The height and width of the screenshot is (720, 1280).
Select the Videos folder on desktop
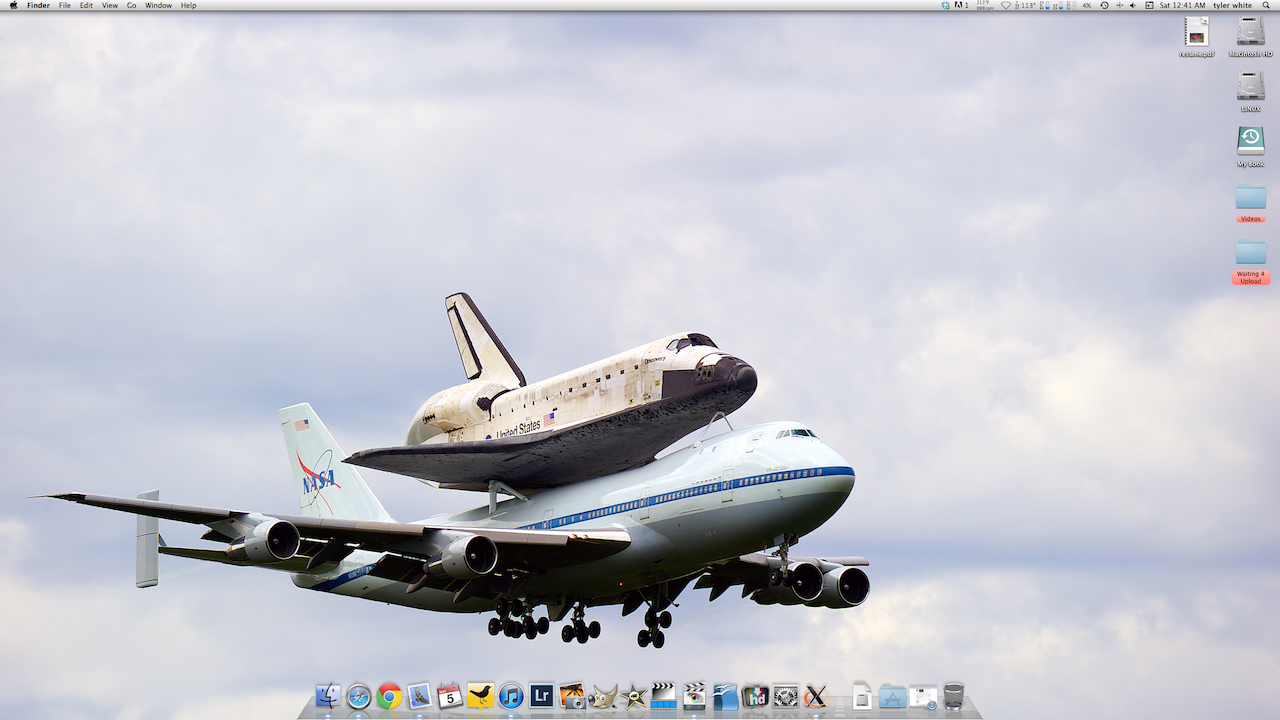1251,202
